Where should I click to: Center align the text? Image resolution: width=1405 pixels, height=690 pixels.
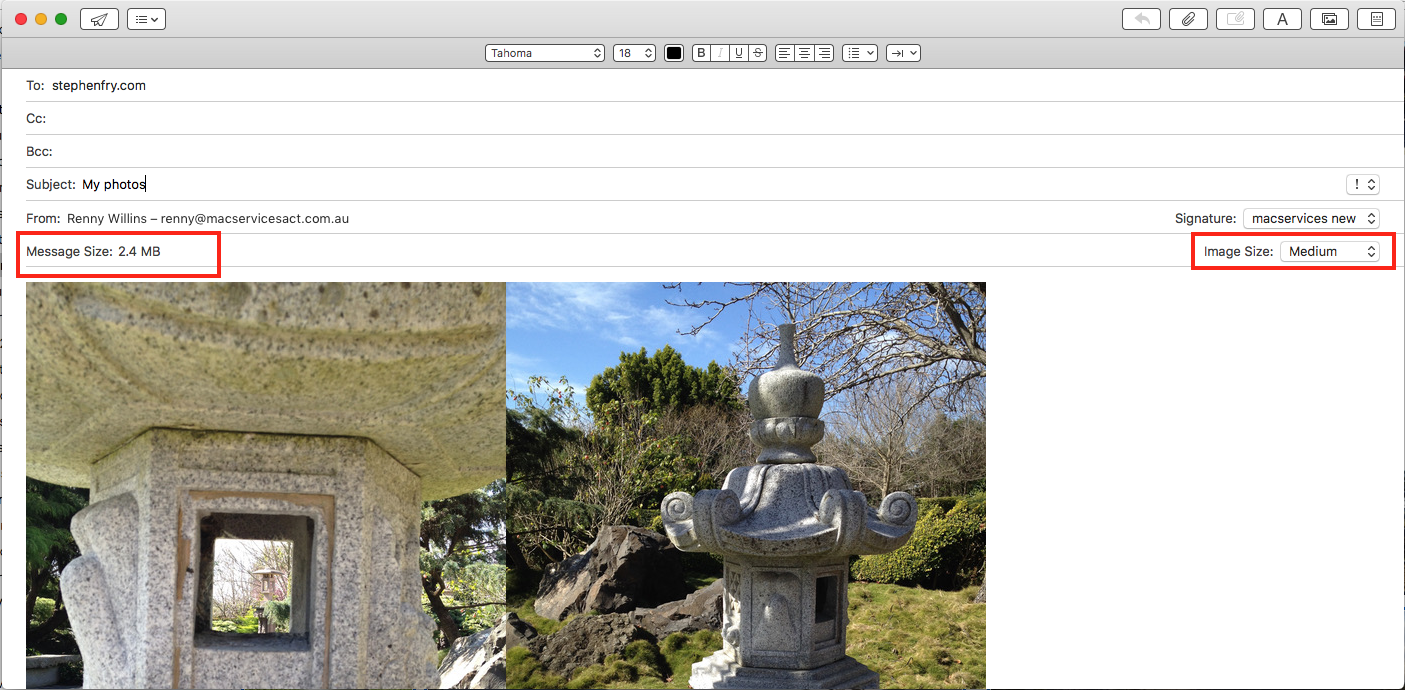click(x=804, y=53)
